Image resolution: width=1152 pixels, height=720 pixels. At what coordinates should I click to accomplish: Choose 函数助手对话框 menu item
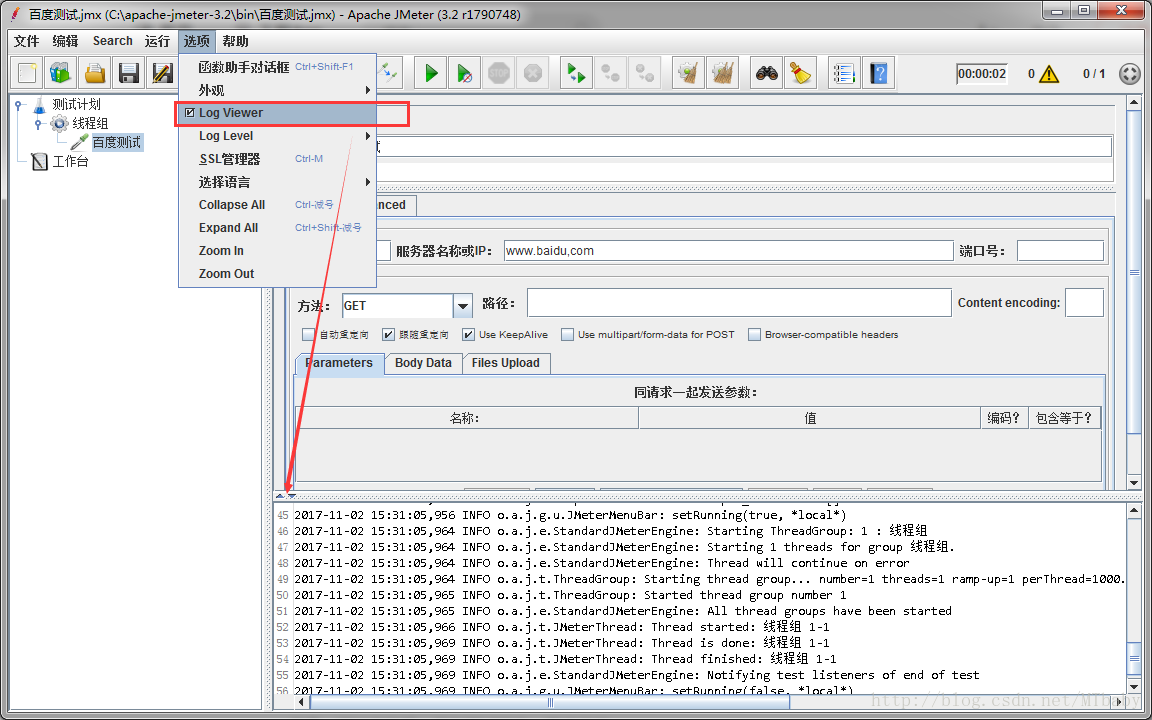pyautogui.click(x=278, y=67)
